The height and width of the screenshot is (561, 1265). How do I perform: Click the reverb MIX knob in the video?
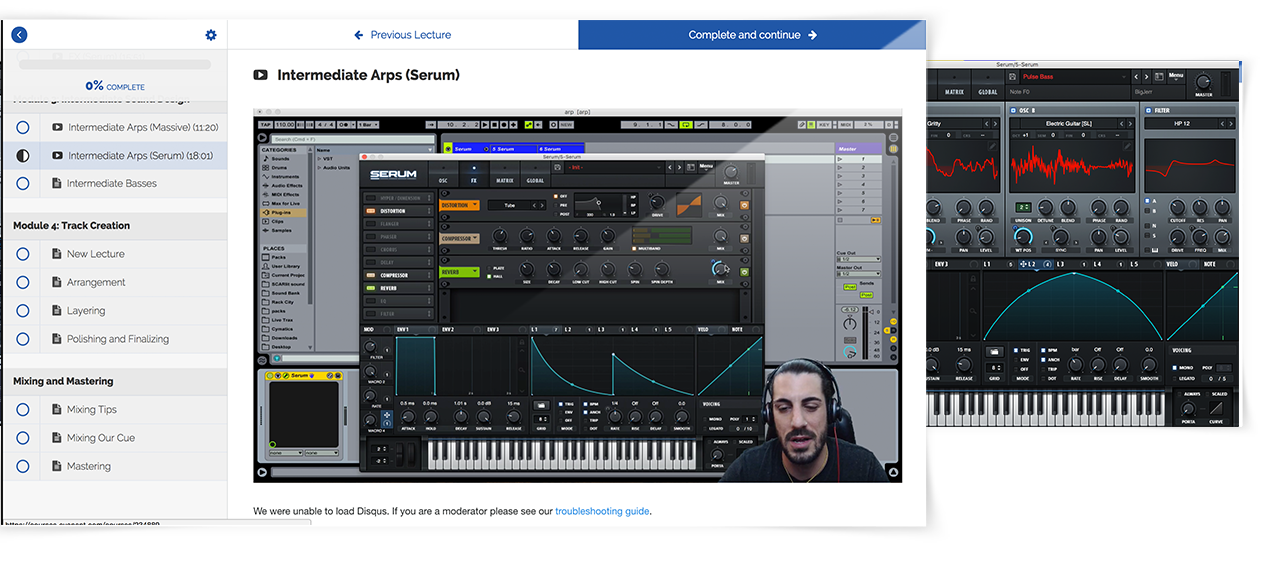pyautogui.click(x=719, y=268)
